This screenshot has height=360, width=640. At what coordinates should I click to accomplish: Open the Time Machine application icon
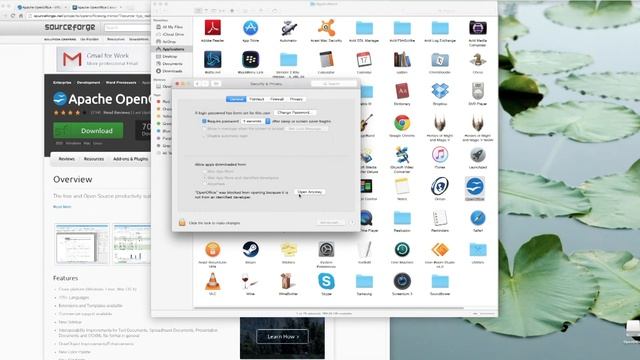coord(402,249)
